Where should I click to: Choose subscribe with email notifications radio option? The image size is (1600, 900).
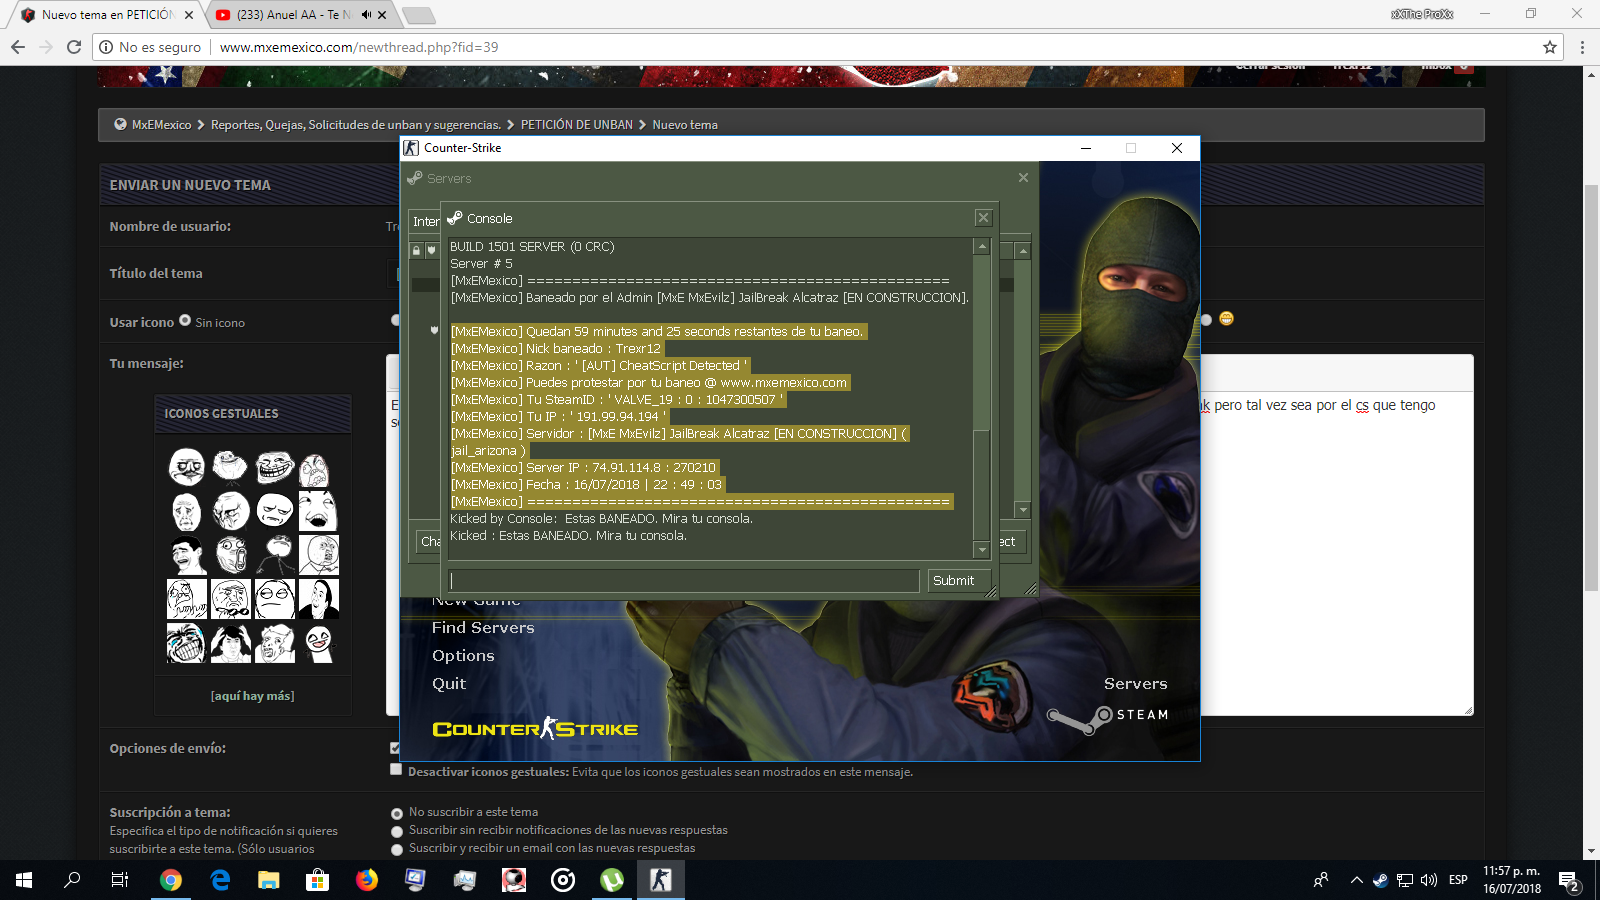coord(397,850)
